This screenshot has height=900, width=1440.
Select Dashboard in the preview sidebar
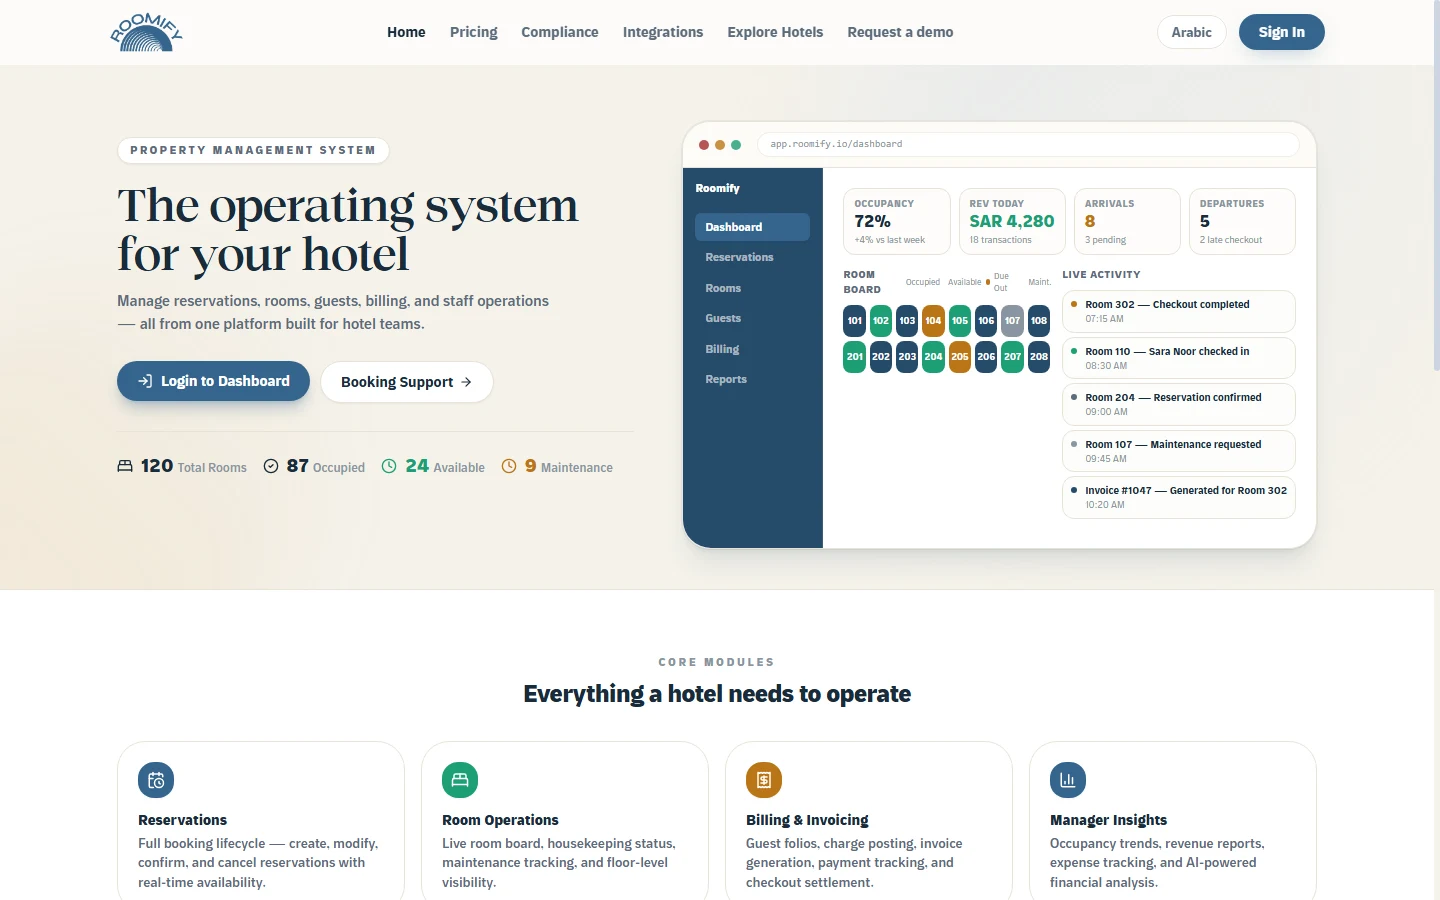pyautogui.click(x=752, y=227)
